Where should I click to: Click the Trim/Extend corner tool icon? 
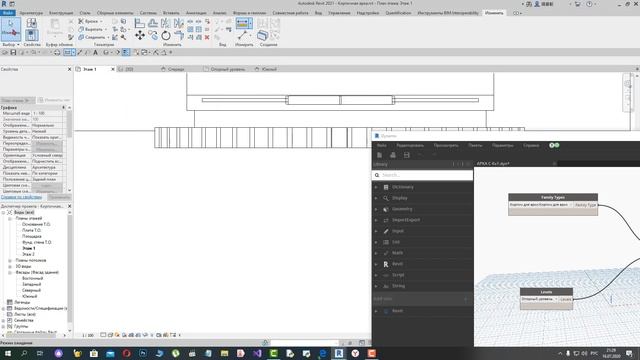pyautogui.click(x=179, y=37)
